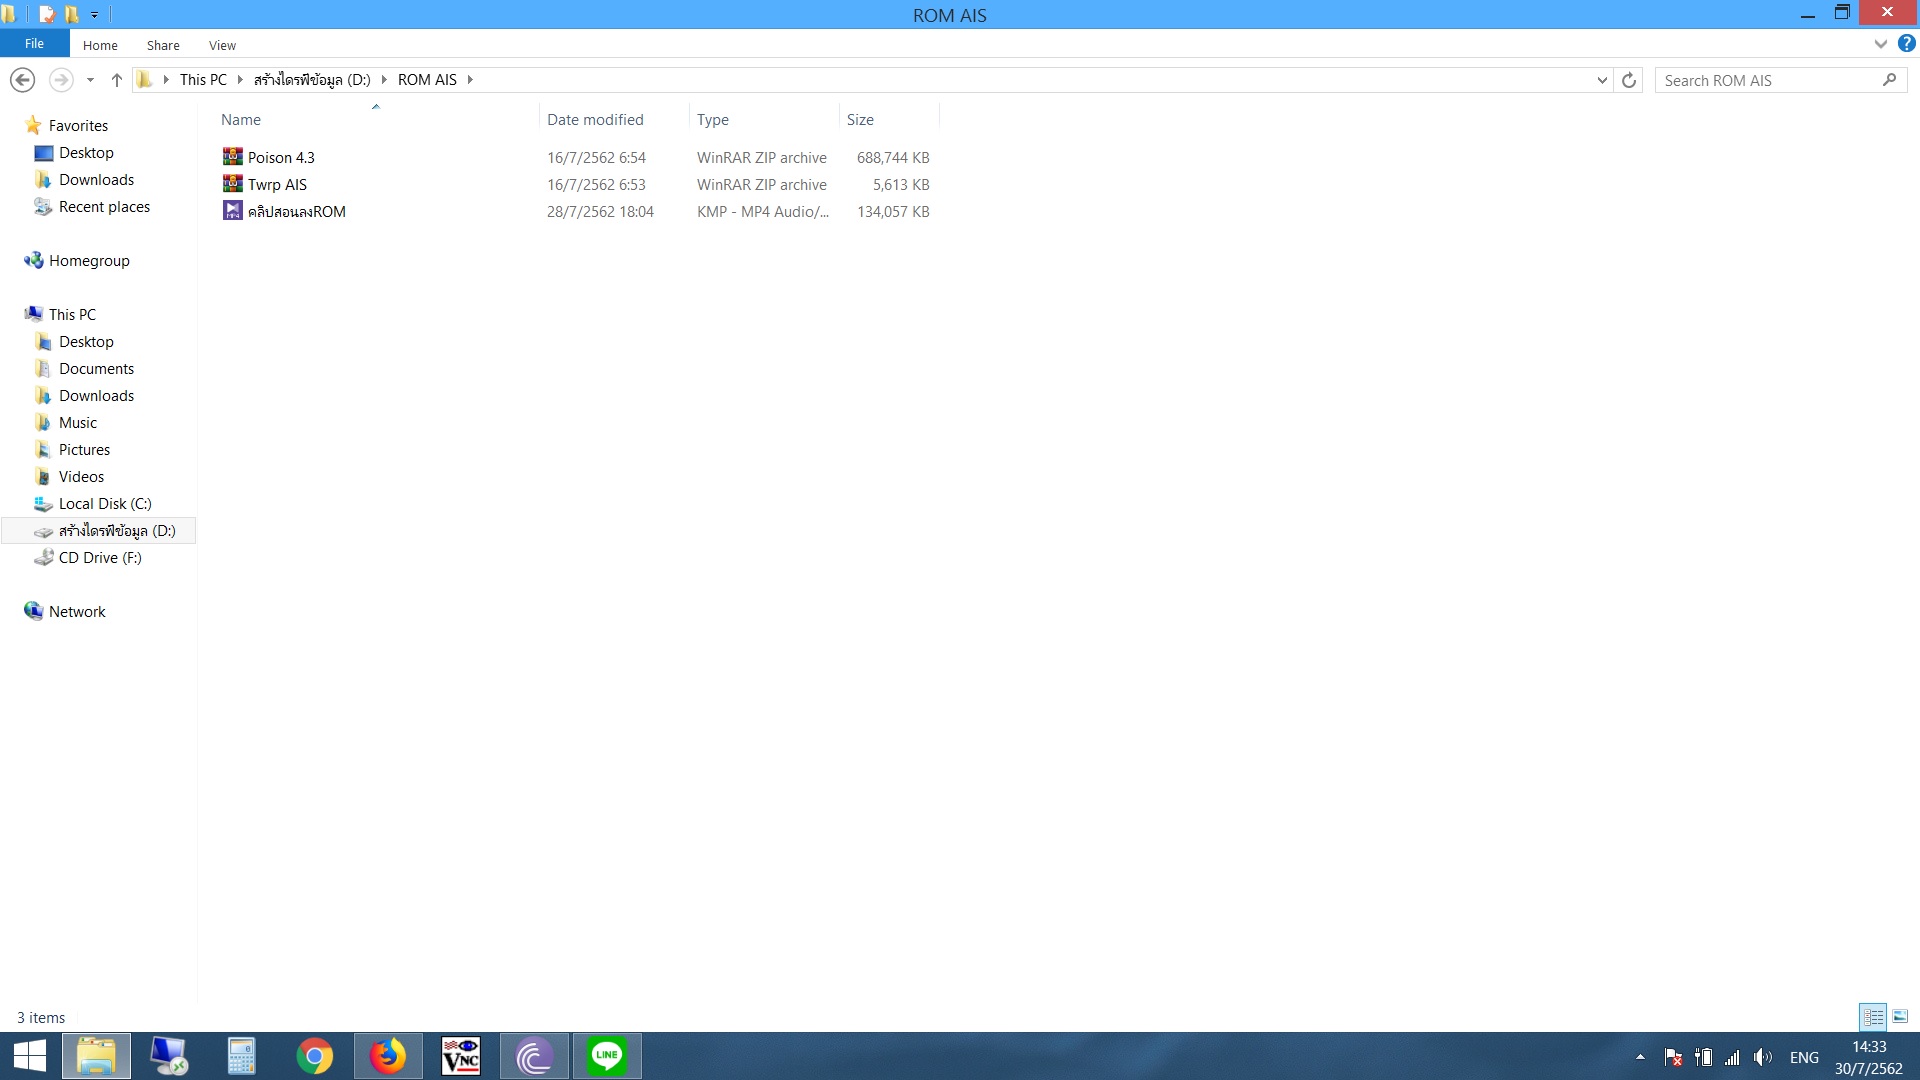1920x1080 pixels.
Task: Sort by Size column header
Action: (860, 120)
